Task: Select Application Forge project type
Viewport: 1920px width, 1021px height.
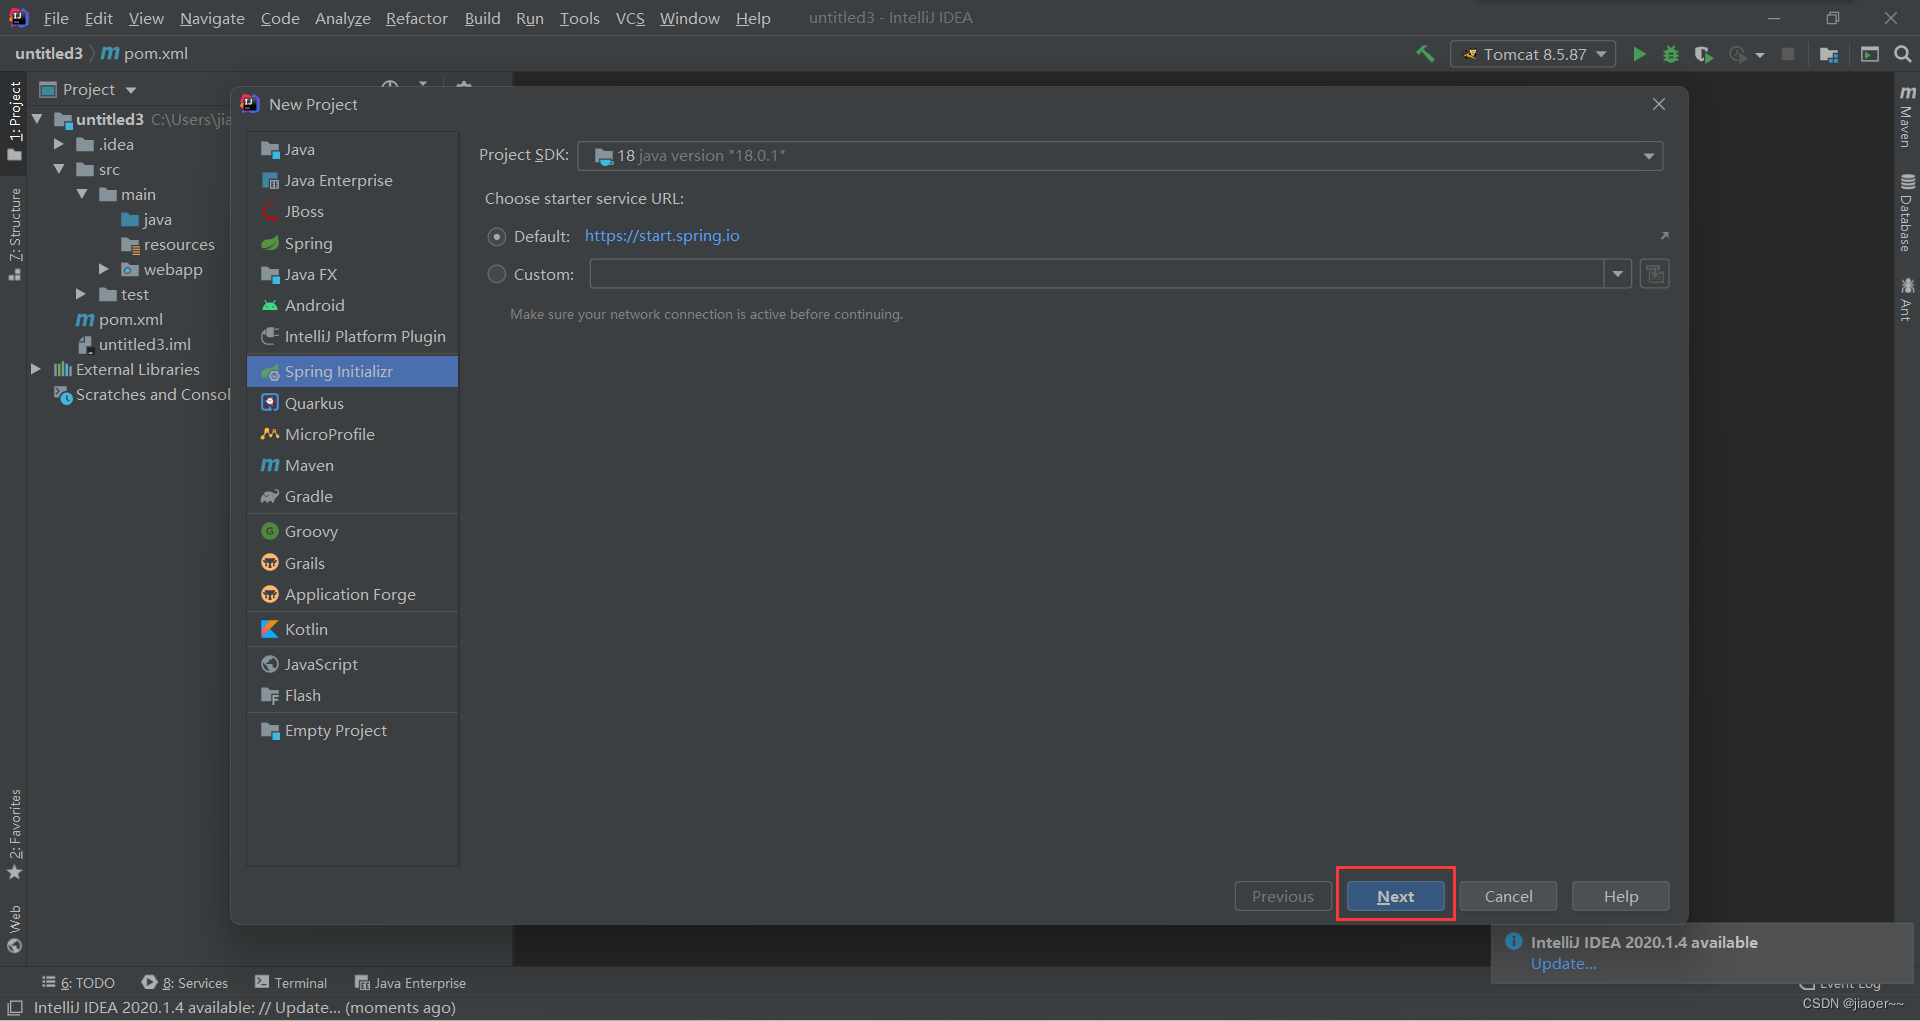Action: (x=352, y=594)
